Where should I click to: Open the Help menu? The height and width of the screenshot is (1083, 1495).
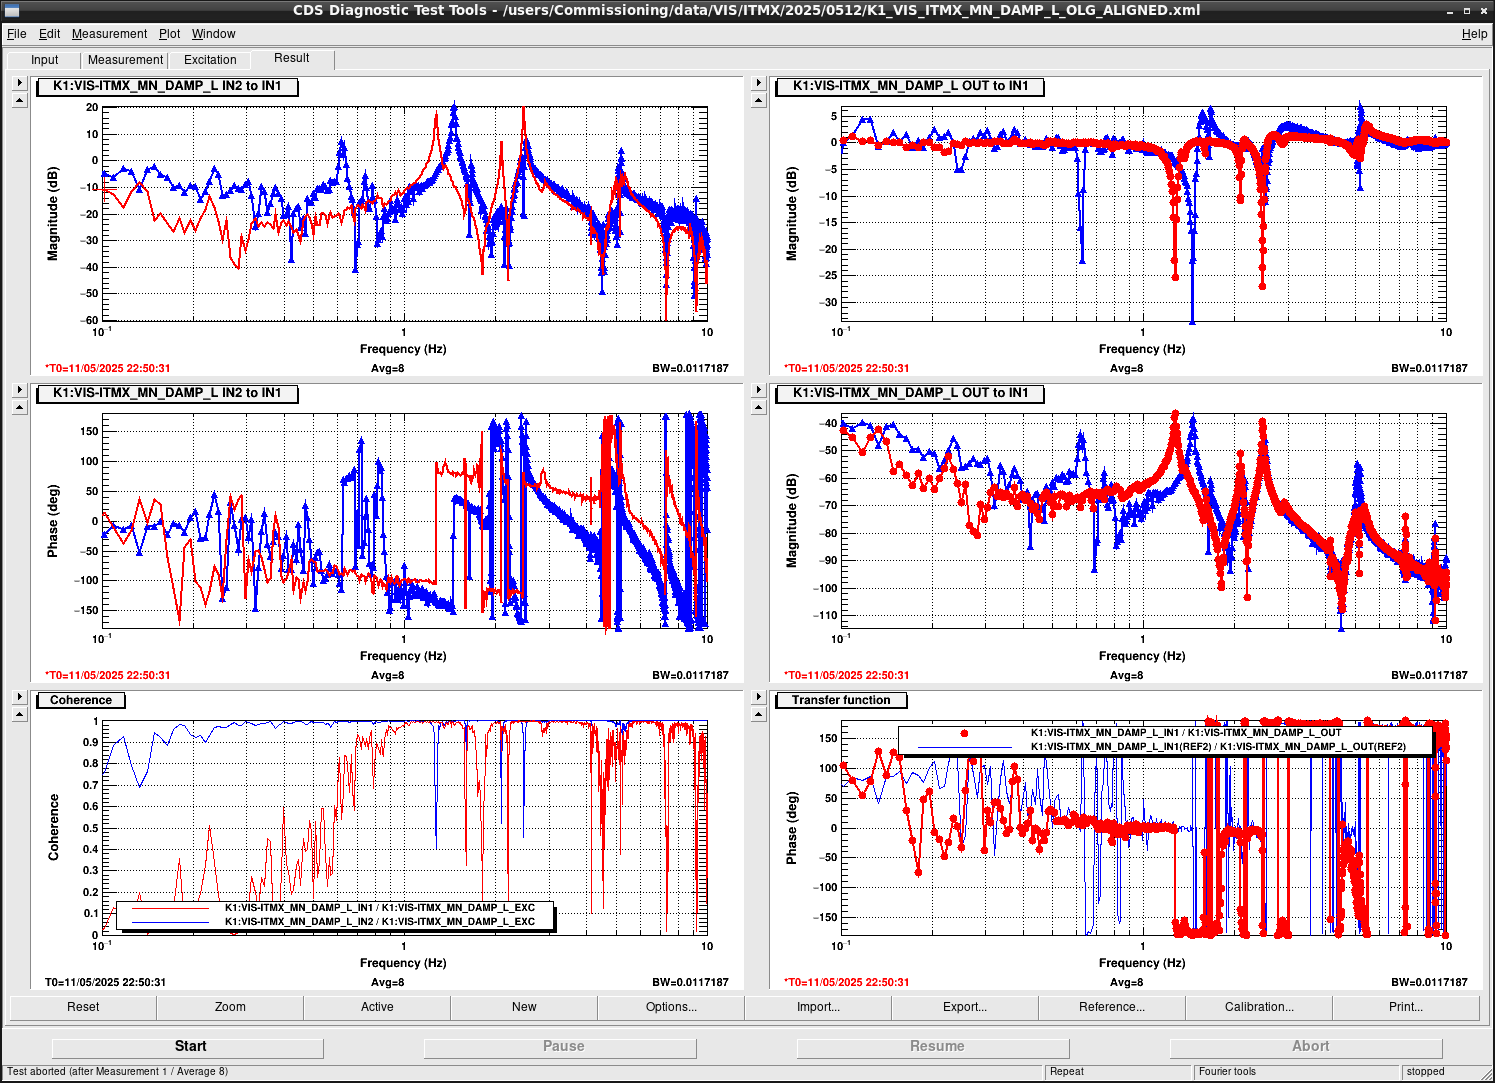[x=1474, y=34]
